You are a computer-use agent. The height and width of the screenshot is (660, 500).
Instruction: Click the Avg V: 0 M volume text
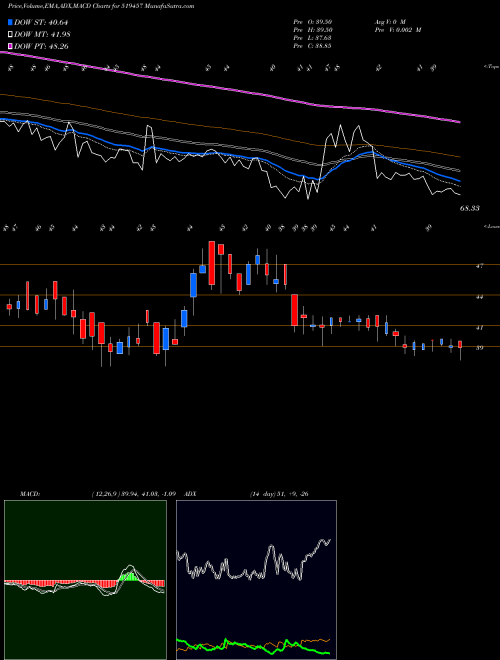(x=389, y=22)
